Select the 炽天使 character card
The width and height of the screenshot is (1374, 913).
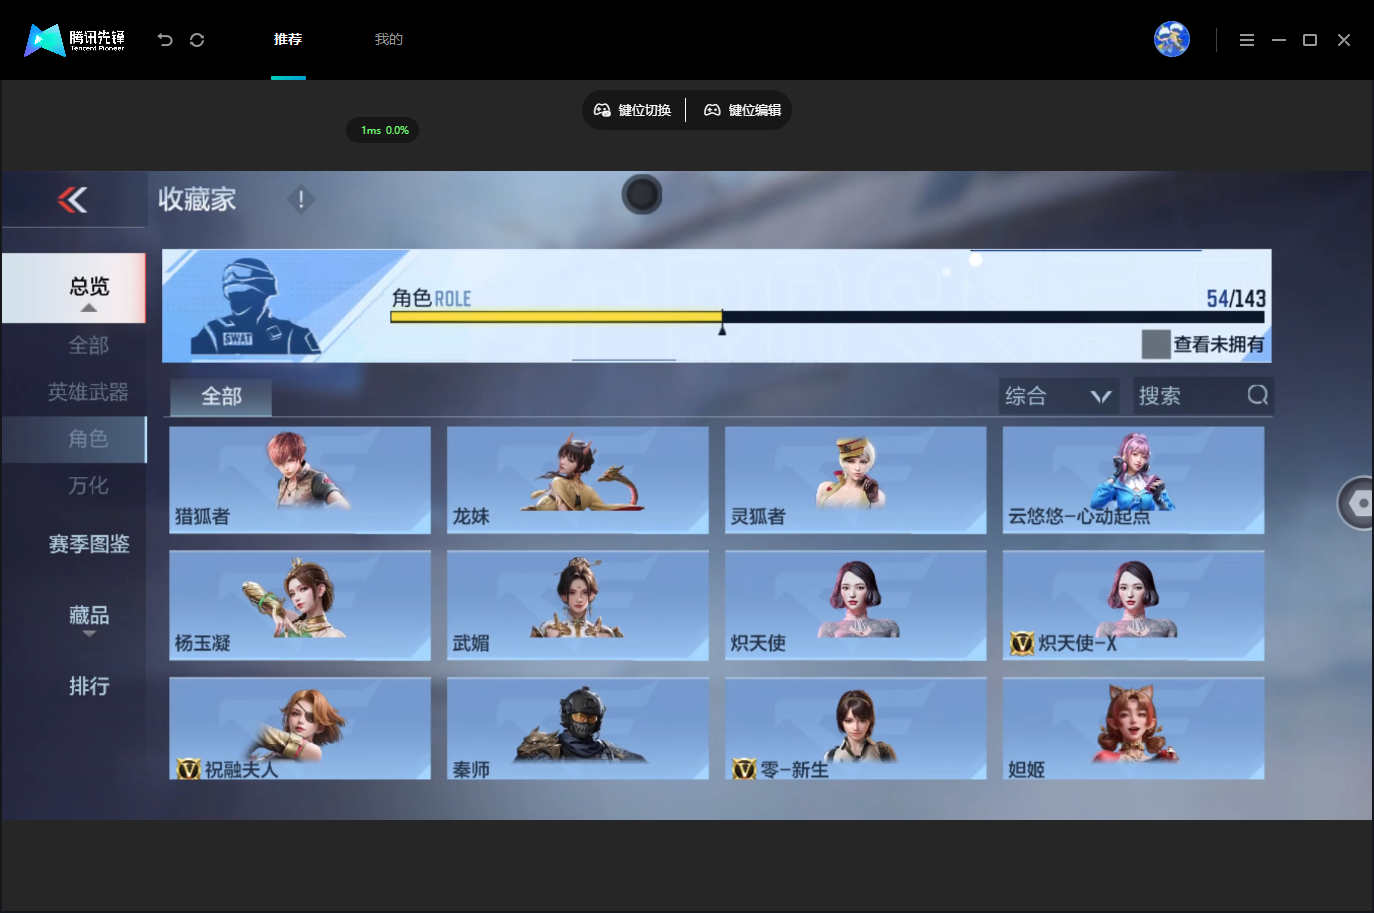click(x=856, y=605)
